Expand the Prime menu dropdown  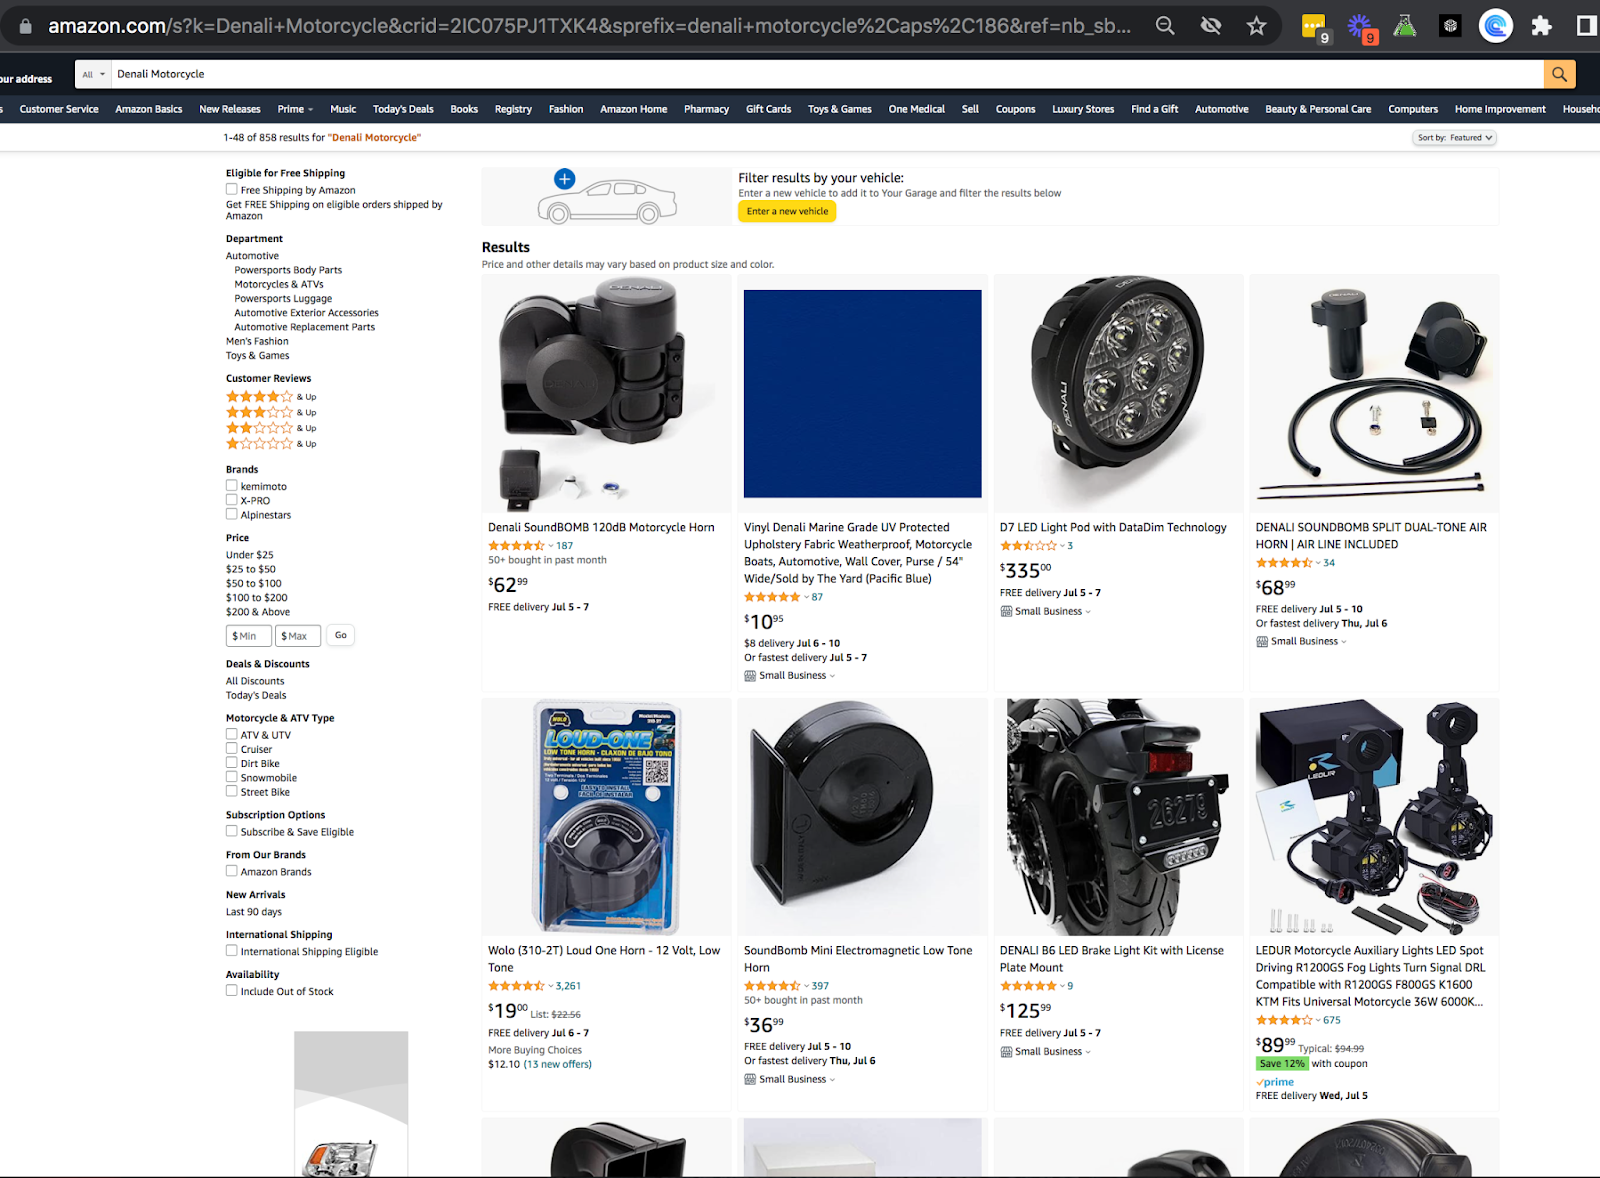[295, 109]
